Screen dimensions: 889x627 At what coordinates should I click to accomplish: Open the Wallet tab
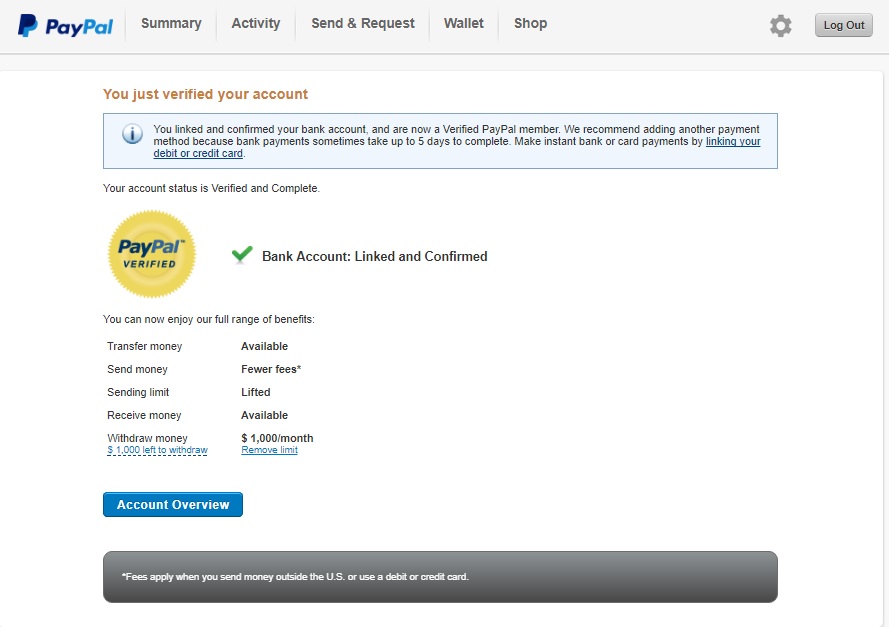[464, 23]
